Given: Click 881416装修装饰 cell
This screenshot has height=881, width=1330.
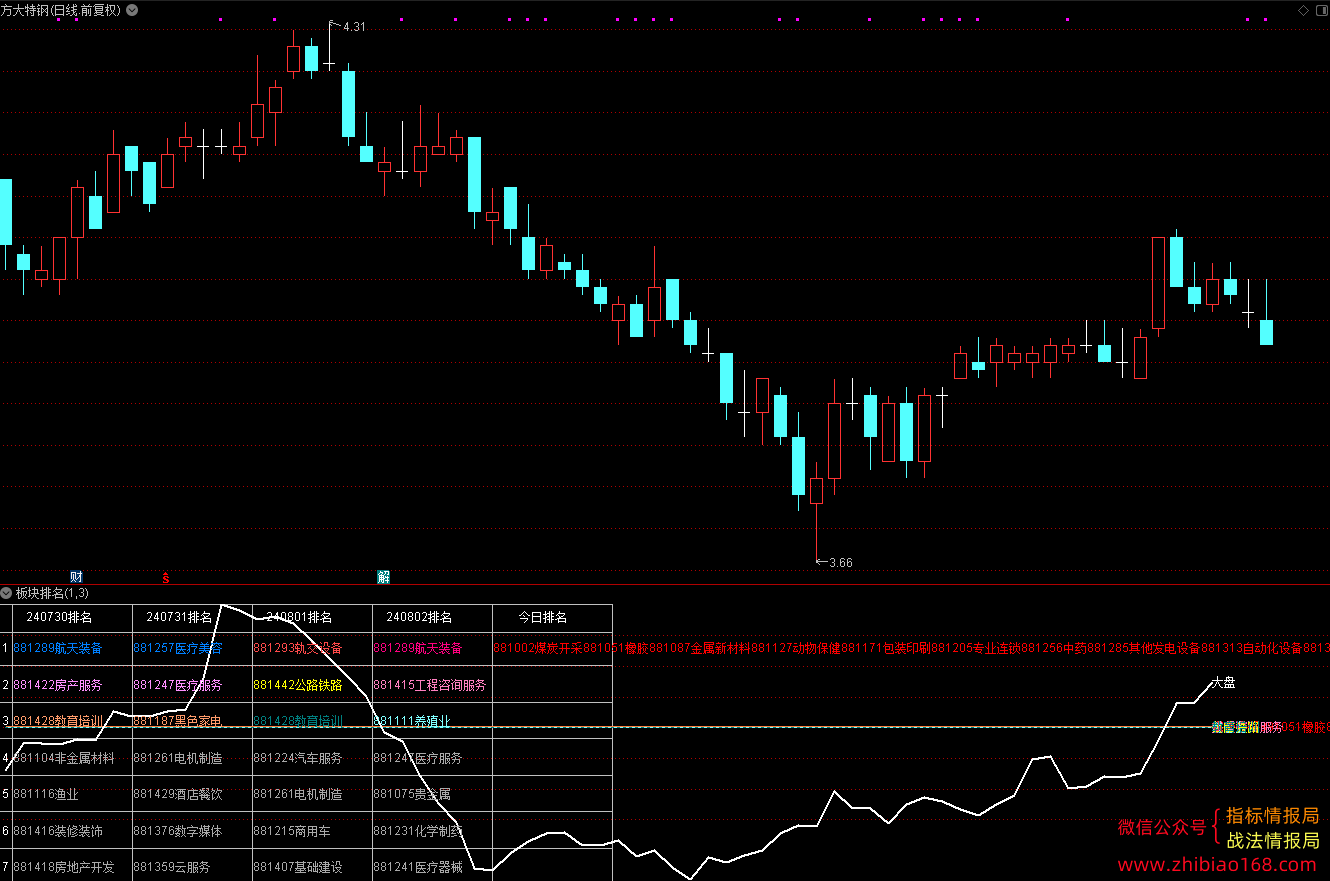Looking at the screenshot, I should pyautogui.click(x=58, y=831).
